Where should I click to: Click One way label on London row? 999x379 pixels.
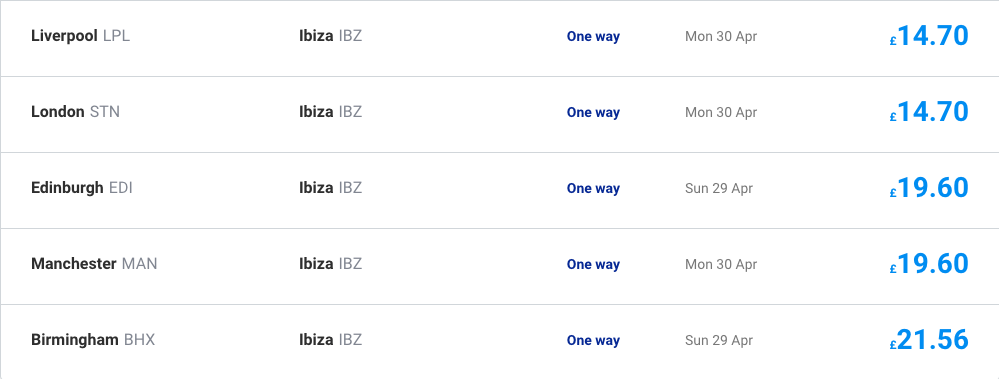593,112
